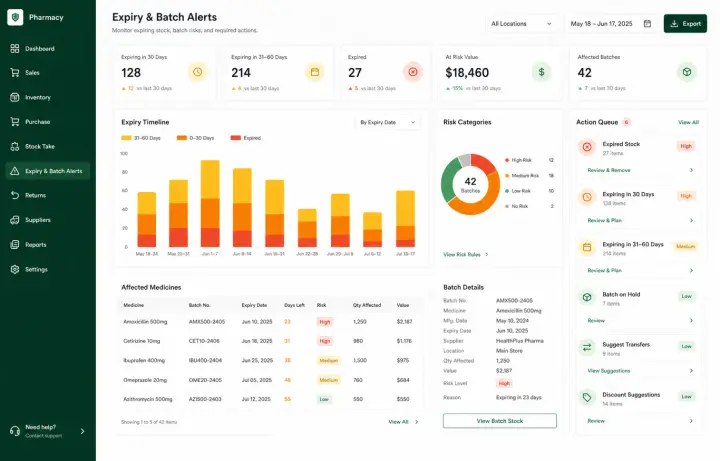Open Reports in sidebar menu

pos(48,245)
